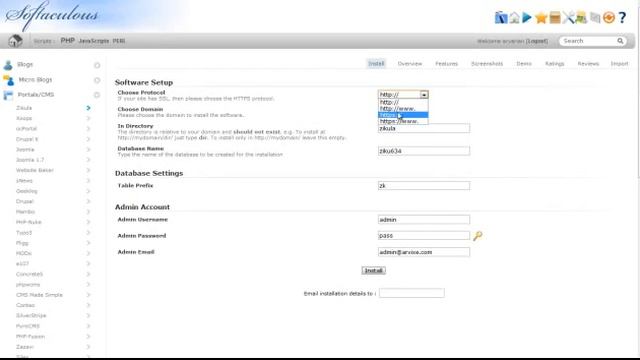The height and width of the screenshot is (360, 640).
Task: Select https://www. option in protocol list
Action: (403, 121)
